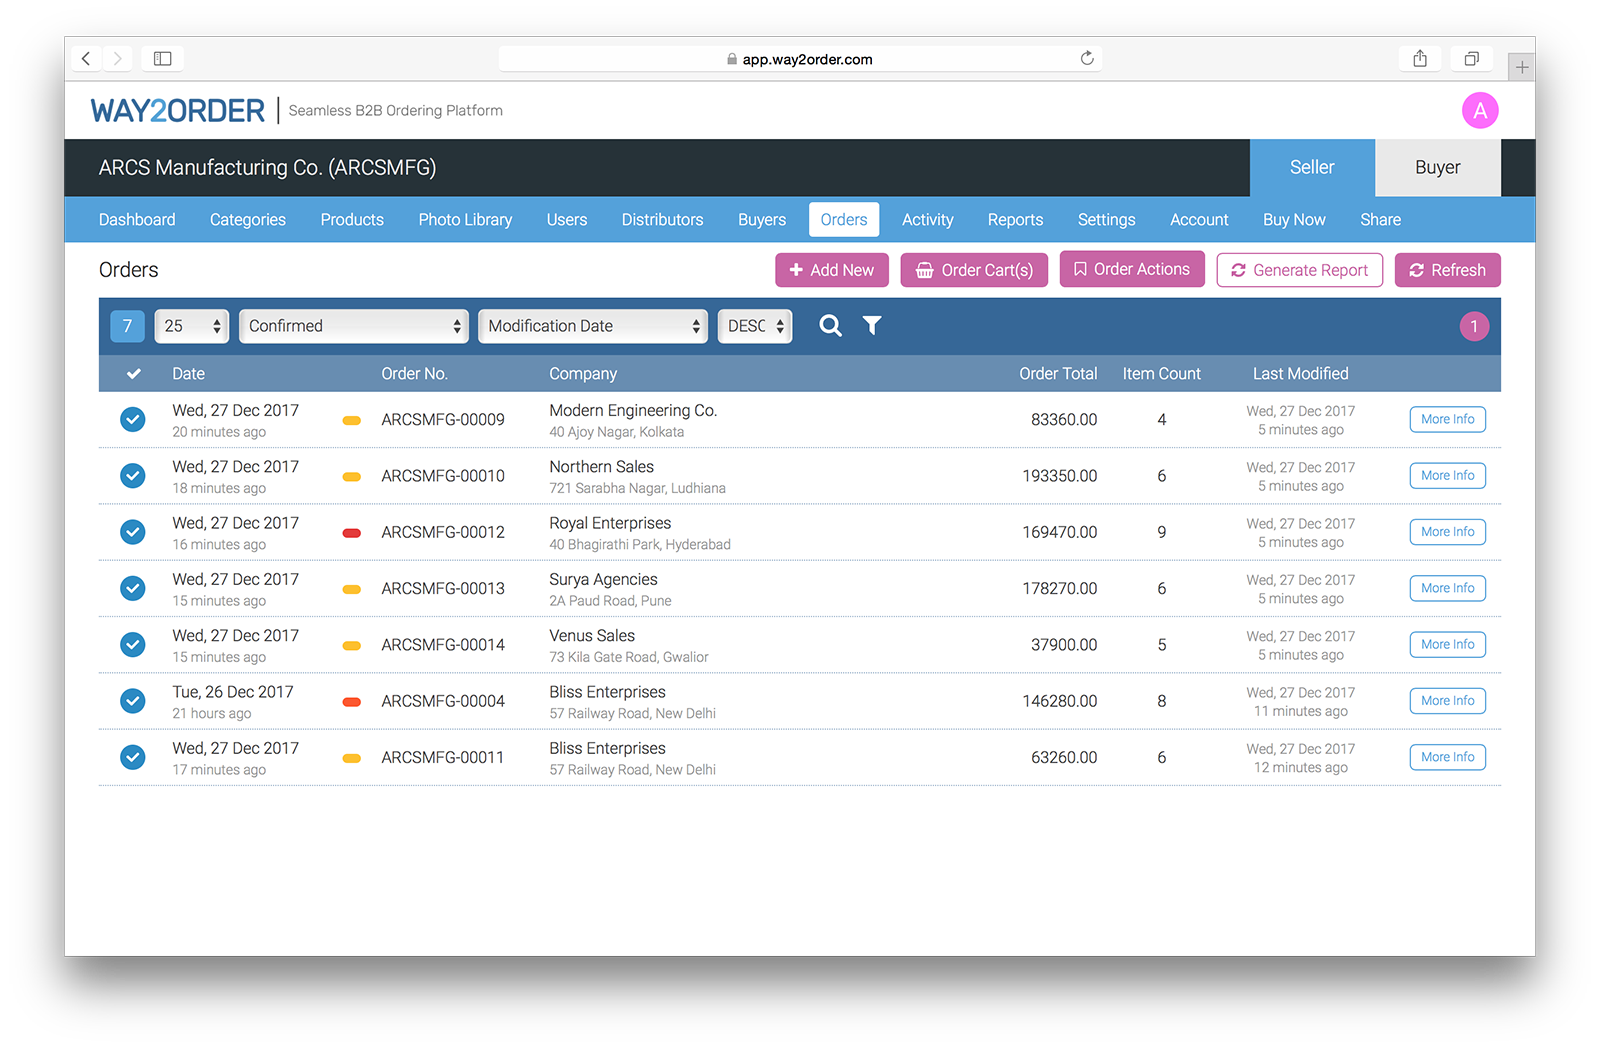Screen dimensions: 1600x1048
Task: Click the Add New button
Action: pyautogui.click(x=832, y=270)
